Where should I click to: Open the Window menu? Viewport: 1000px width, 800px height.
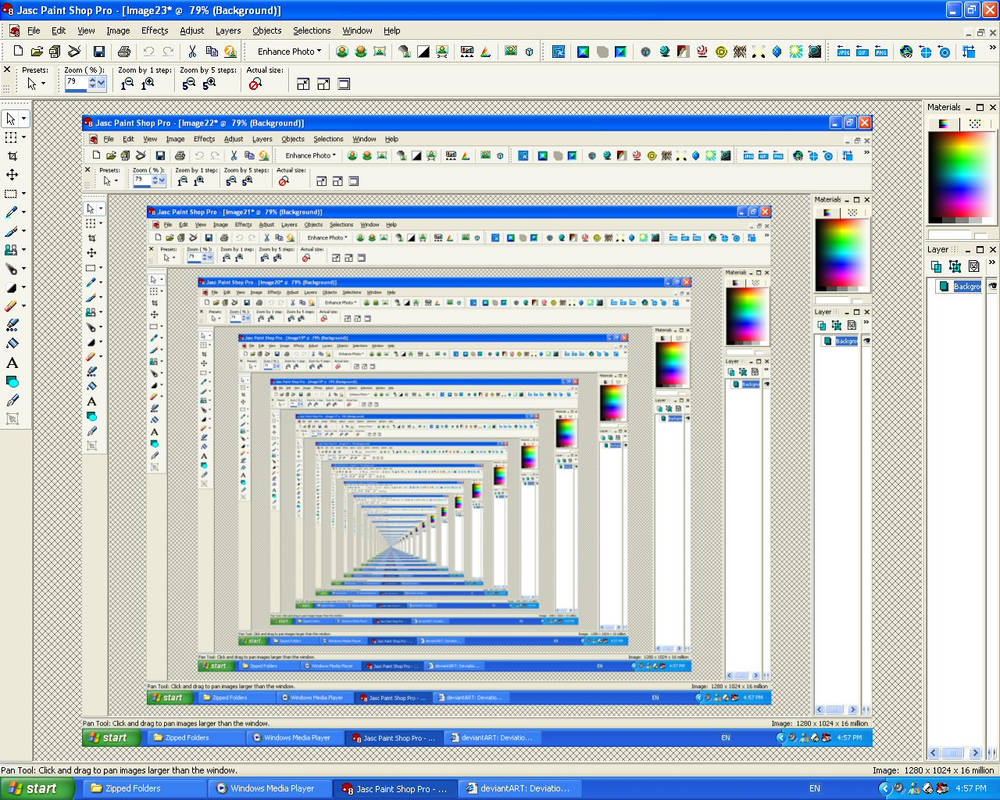point(357,31)
